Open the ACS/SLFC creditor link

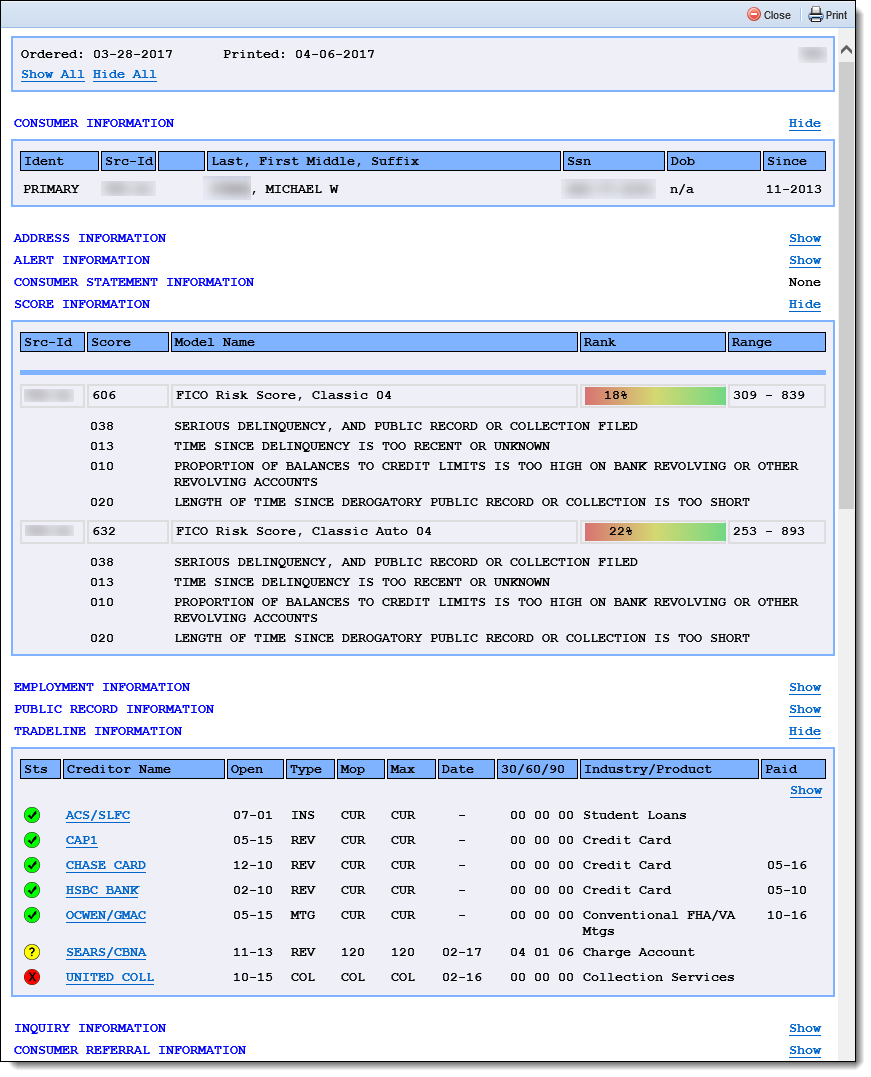(x=98, y=815)
